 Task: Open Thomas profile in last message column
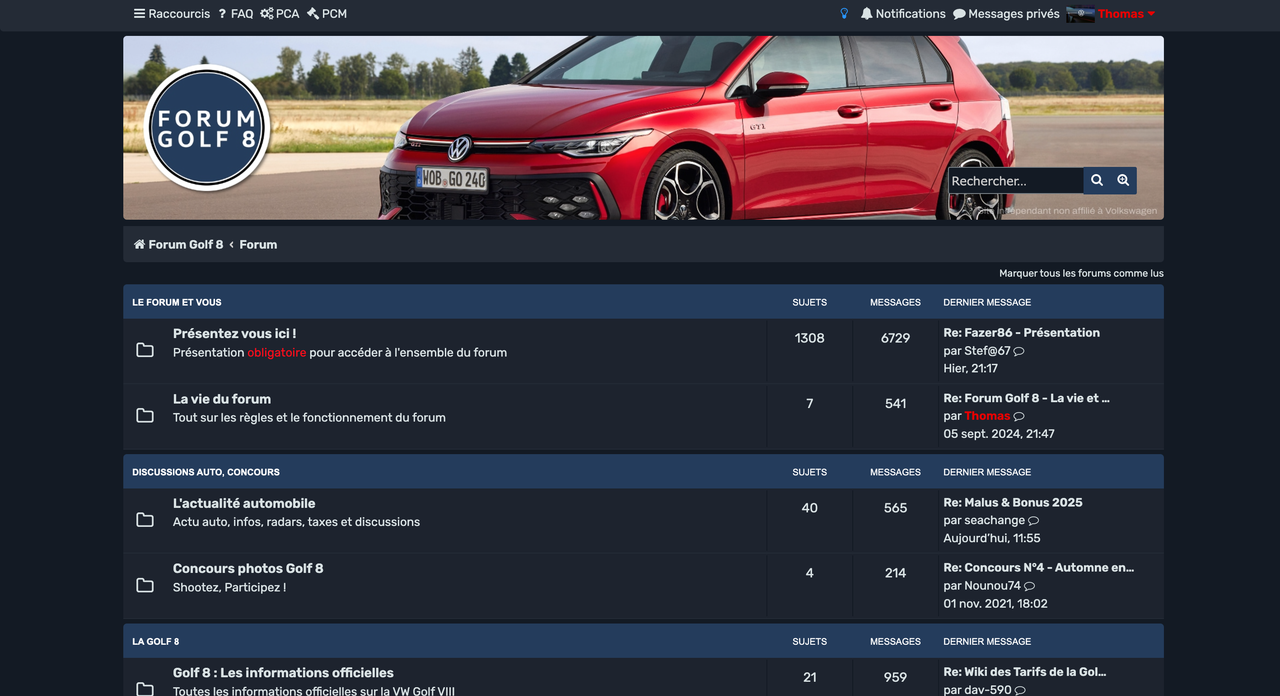coord(987,416)
